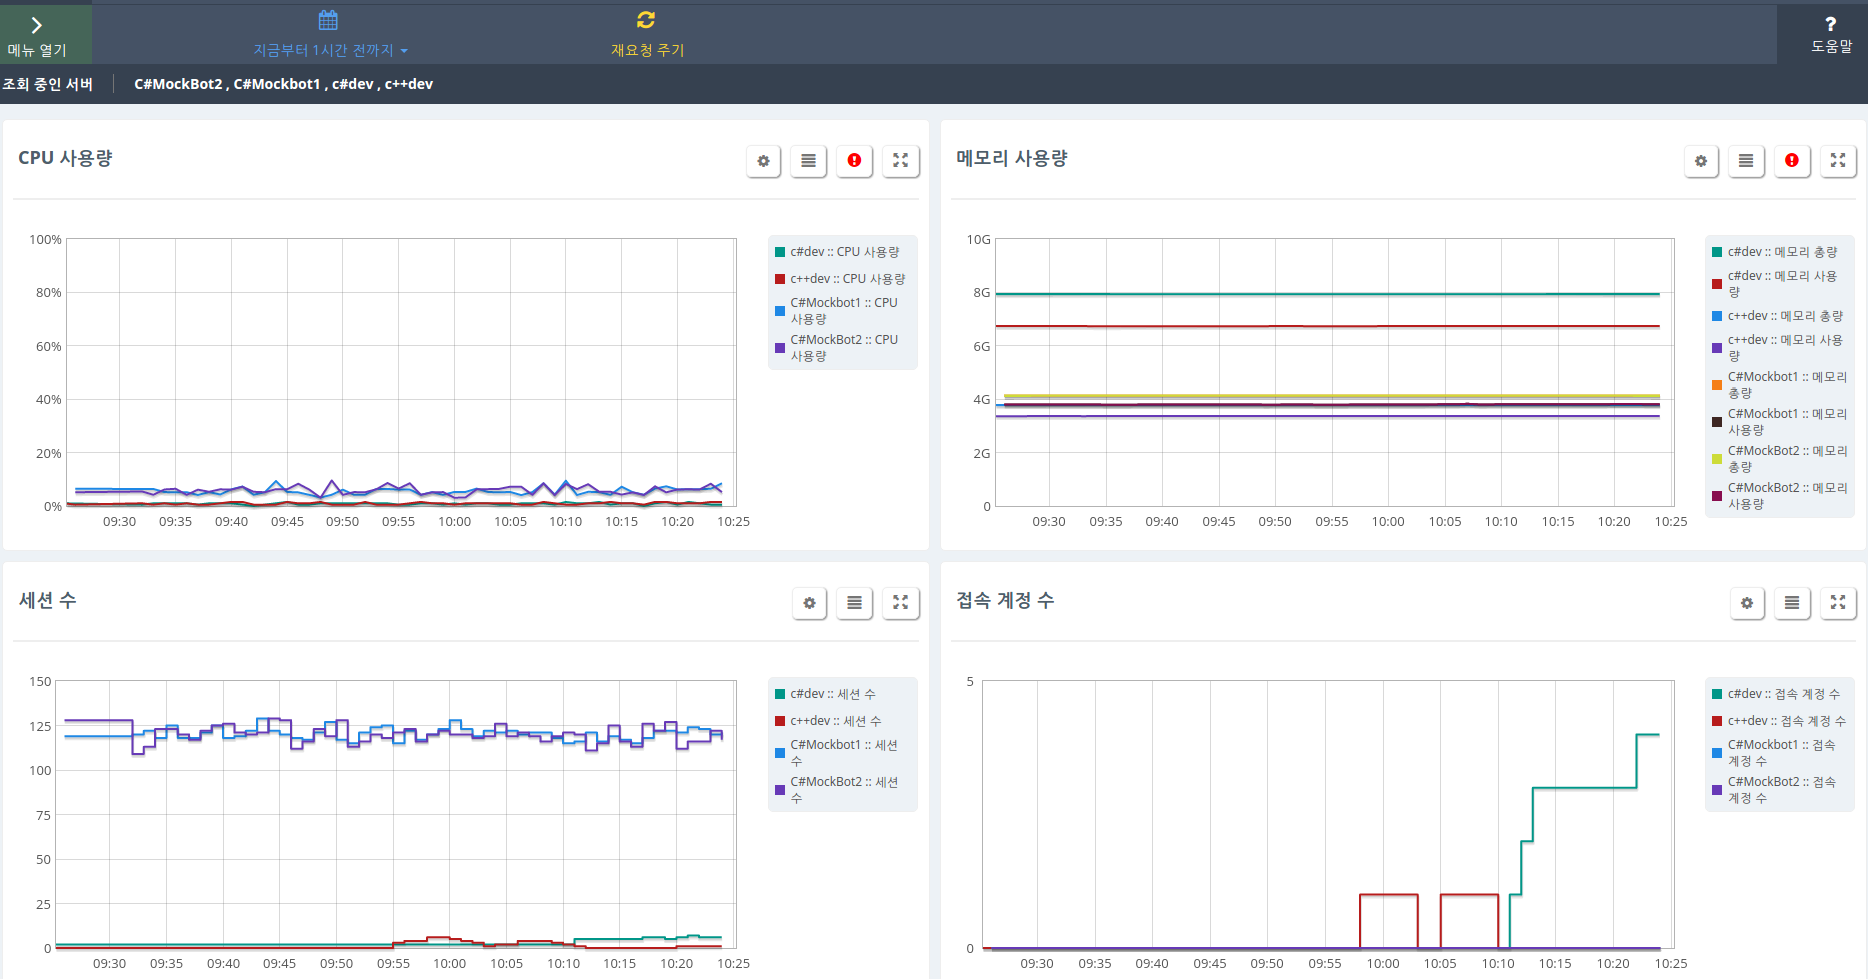Open 메모리 사용량 chart list view
This screenshot has height=979, width=1868.
(x=1746, y=161)
